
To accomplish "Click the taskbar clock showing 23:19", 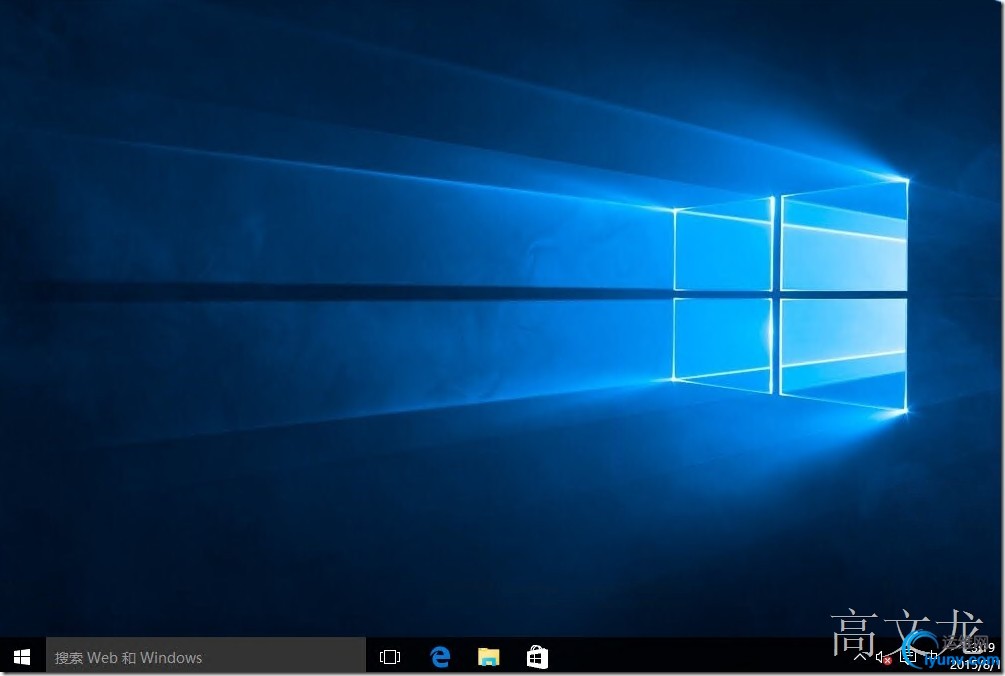I will [979, 649].
